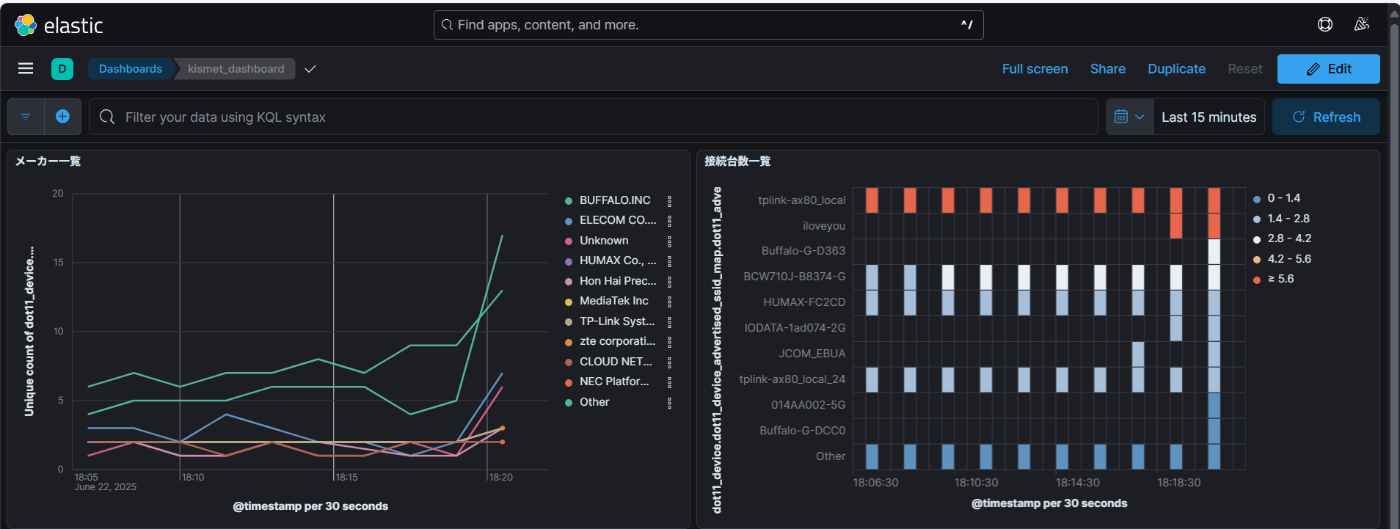This screenshot has height=529, width=1400.
Task: Click the NEC Platfor legend color dot
Action: pyautogui.click(x=569, y=381)
